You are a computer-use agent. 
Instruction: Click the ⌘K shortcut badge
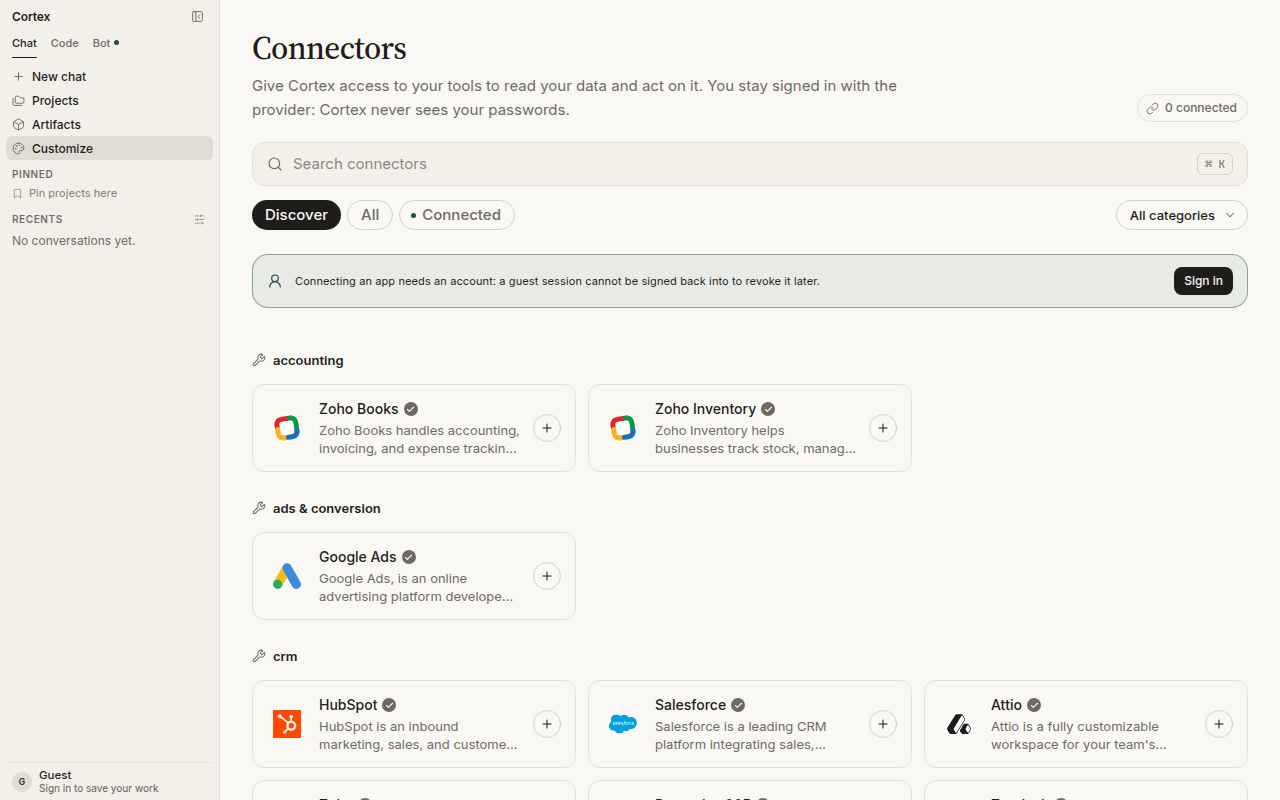tap(1215, 164)
